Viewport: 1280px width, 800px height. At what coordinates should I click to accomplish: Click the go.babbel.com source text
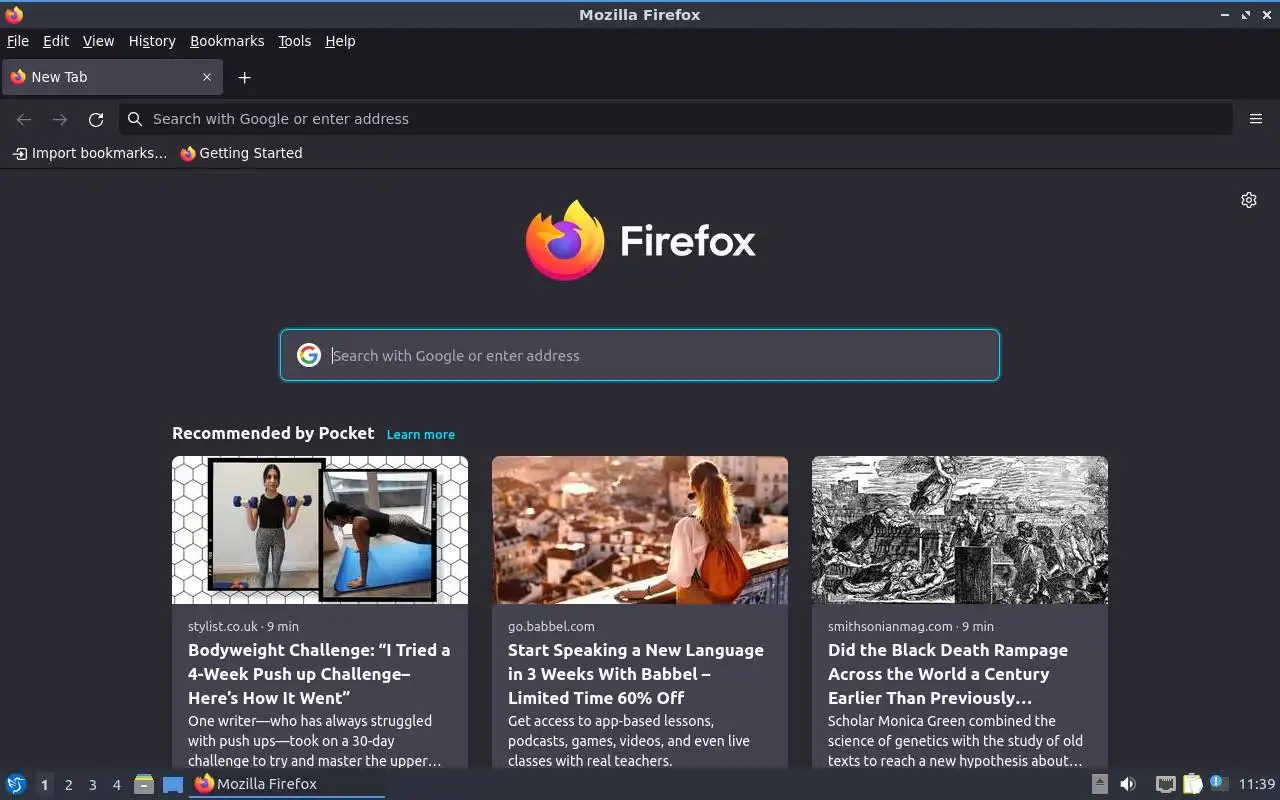pyautogui.click(x=551, y=626)
